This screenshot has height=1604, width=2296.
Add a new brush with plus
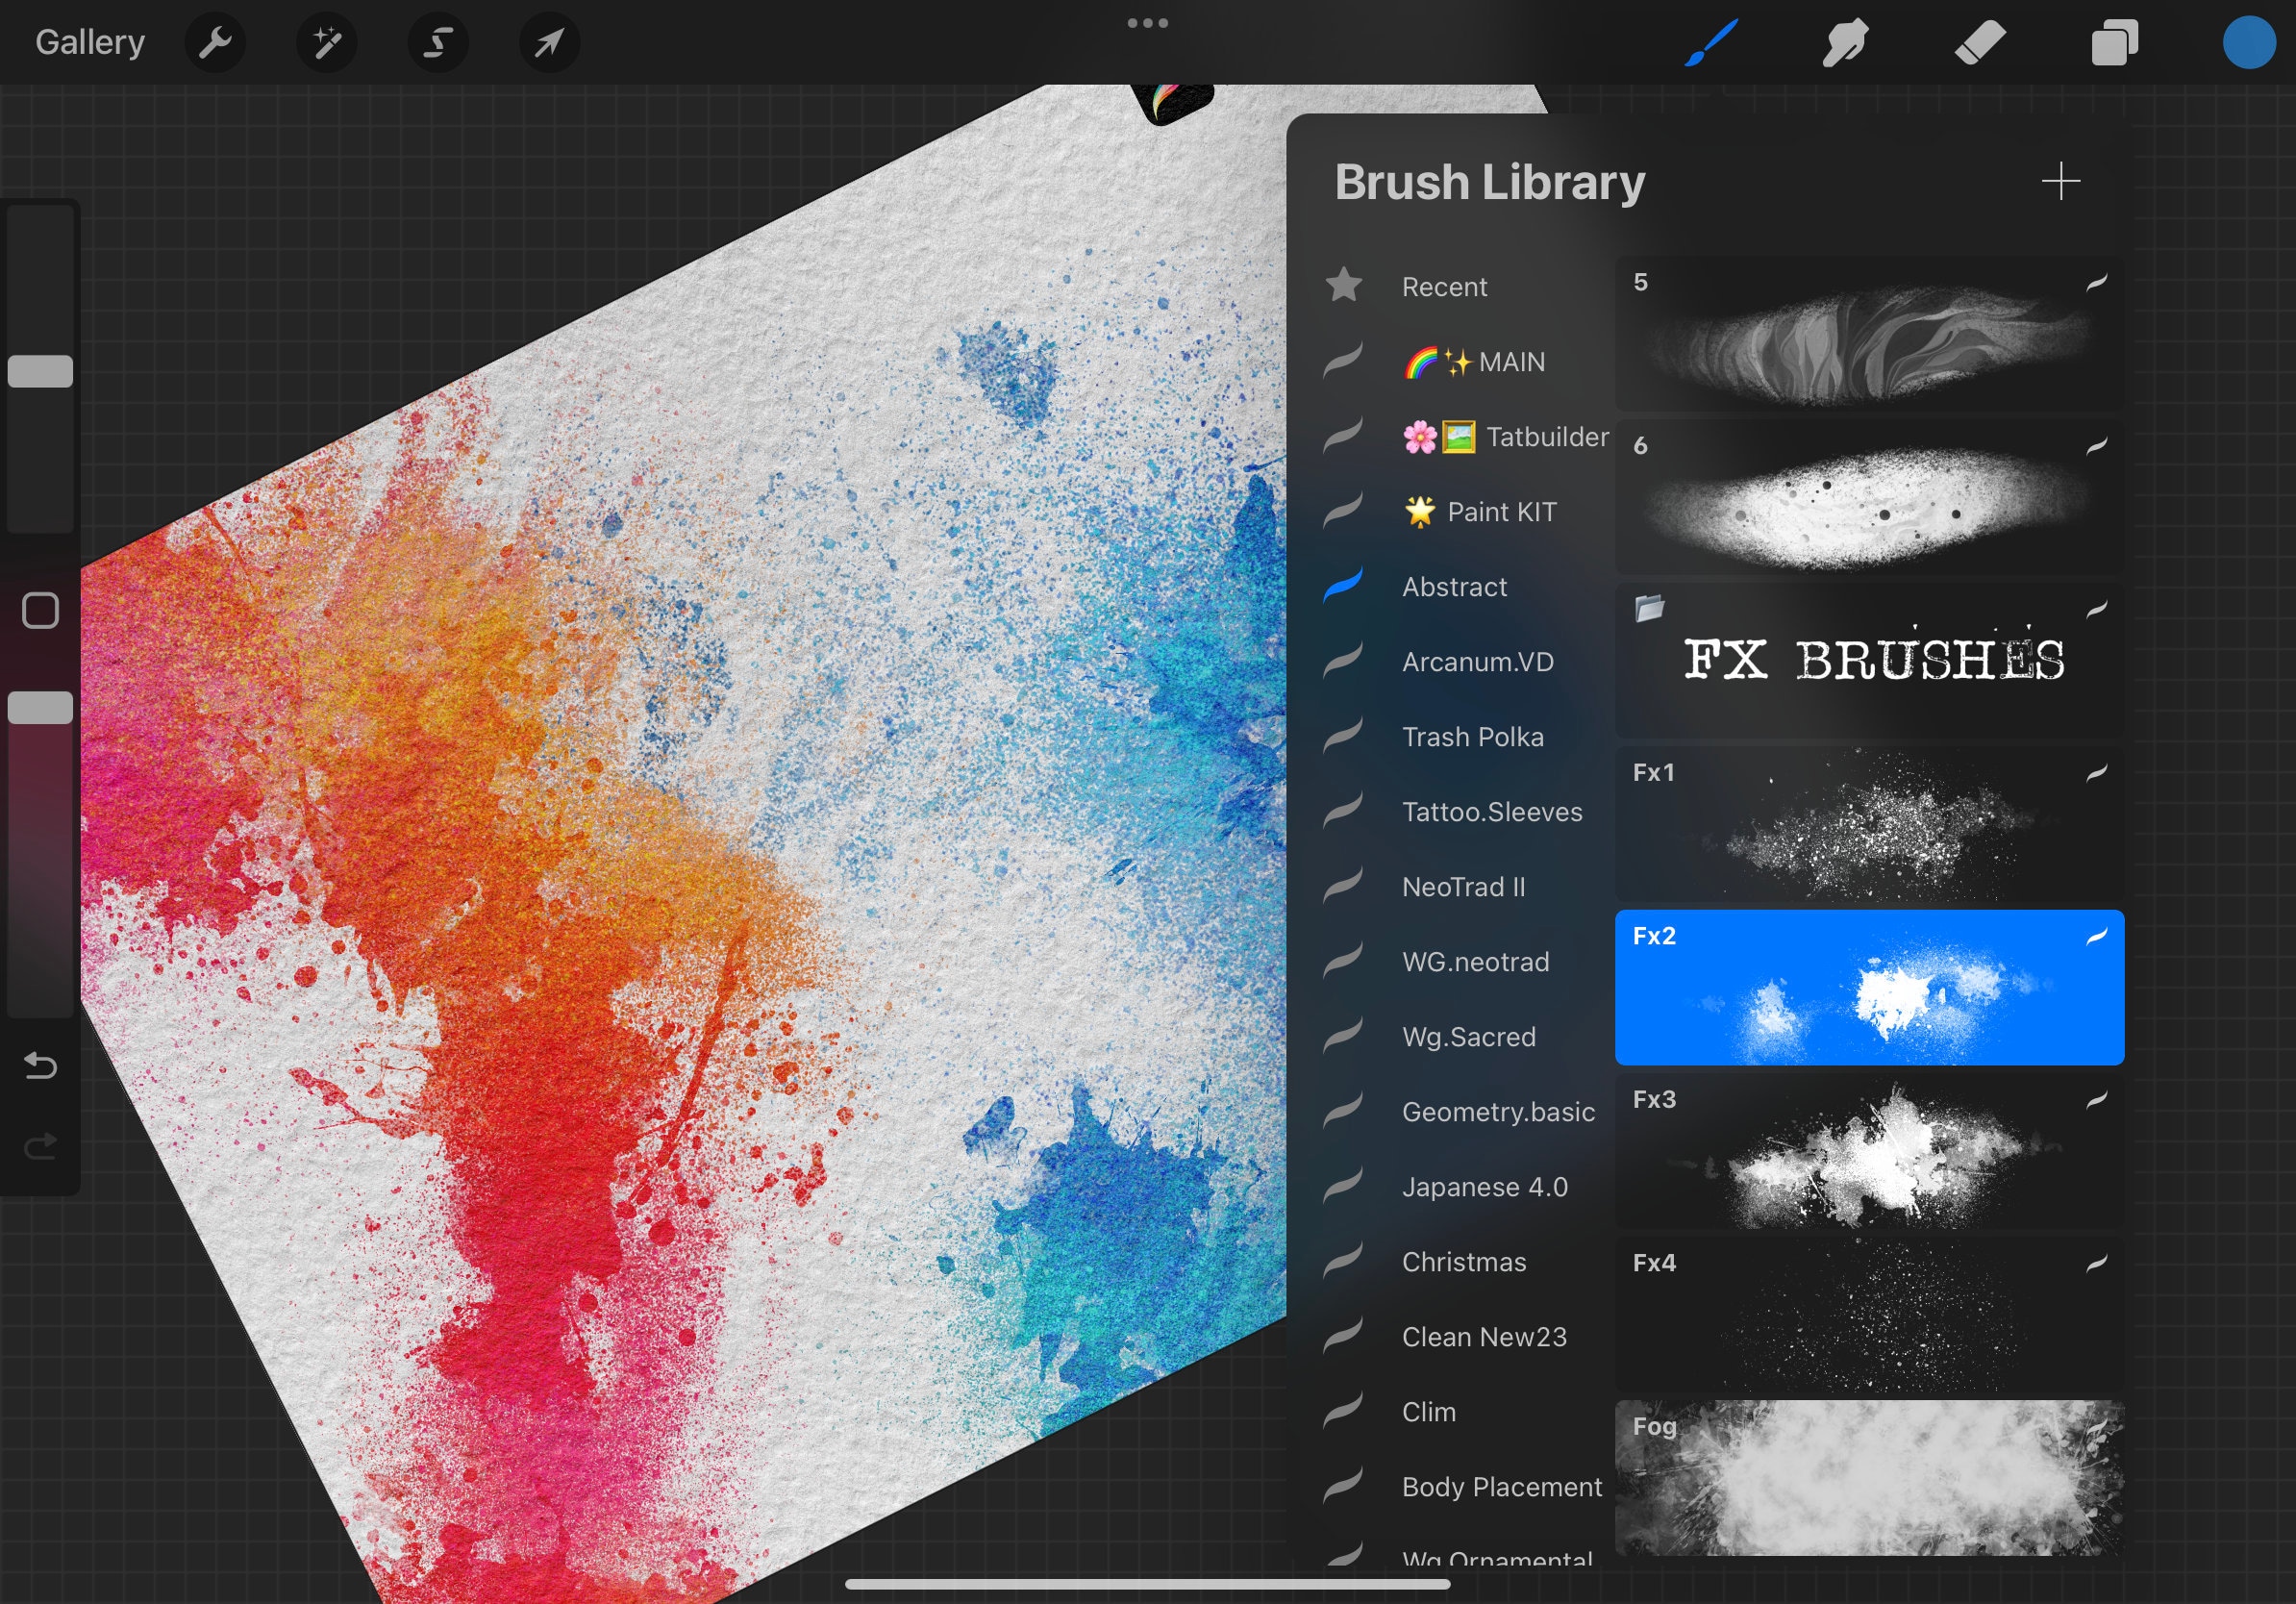2060,181
